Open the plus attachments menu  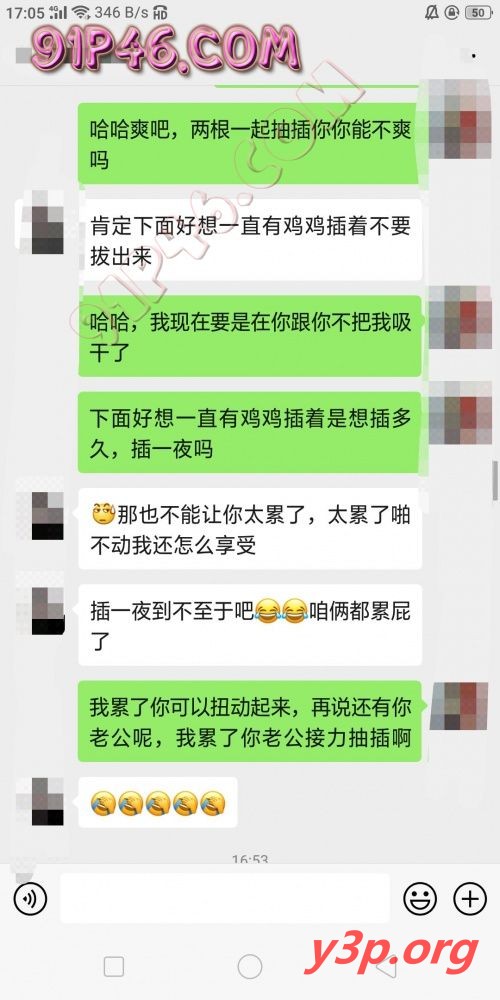469,899
